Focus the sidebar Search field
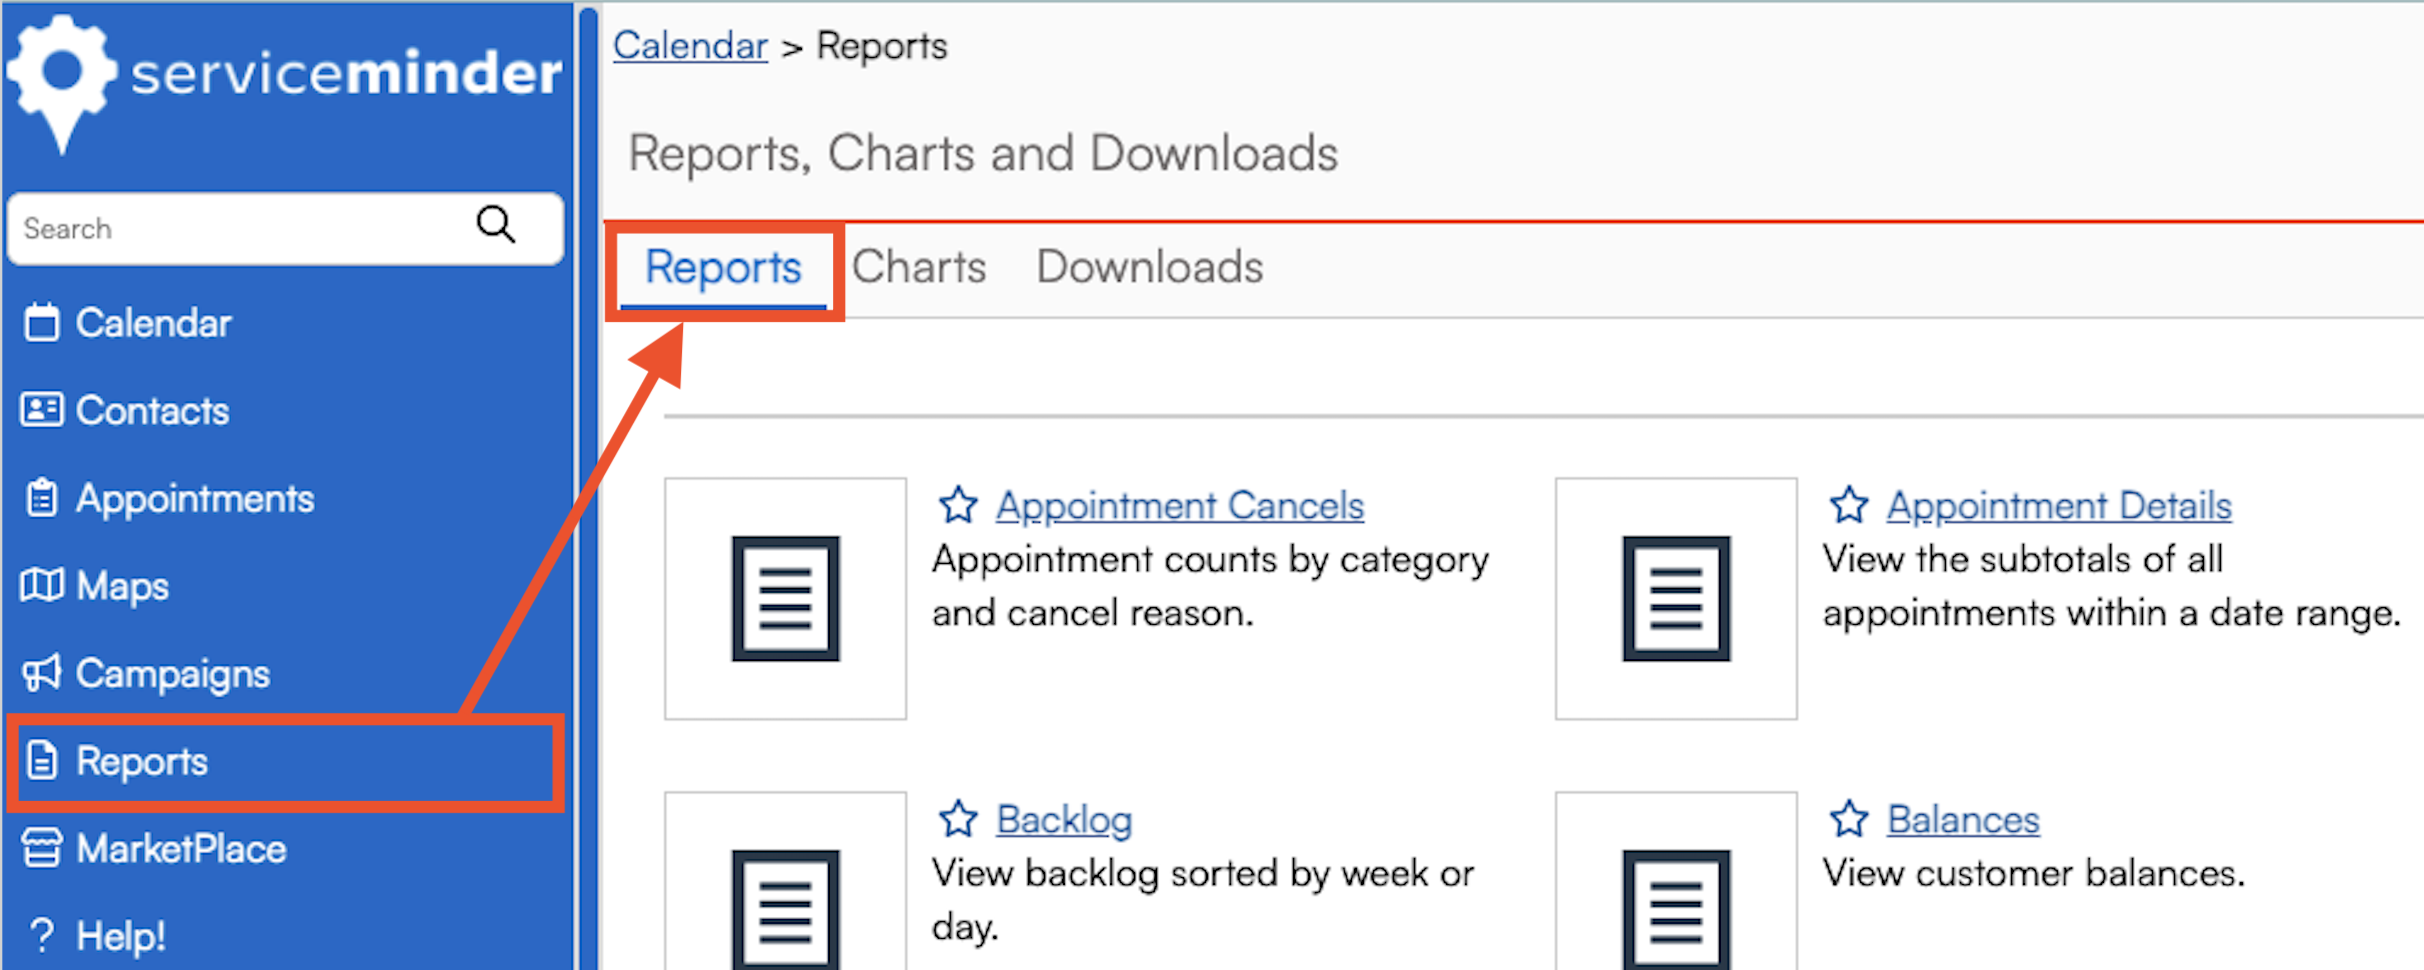 click(x=240, y=229)
